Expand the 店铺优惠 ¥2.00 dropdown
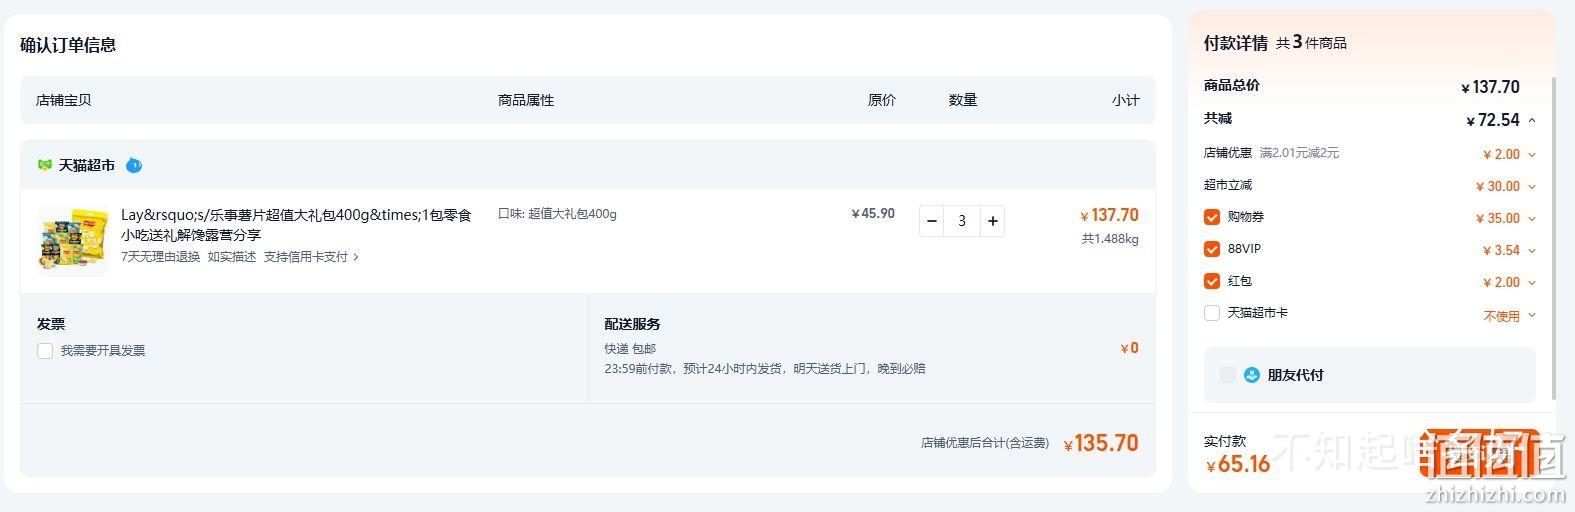 tap(1532, 155)
